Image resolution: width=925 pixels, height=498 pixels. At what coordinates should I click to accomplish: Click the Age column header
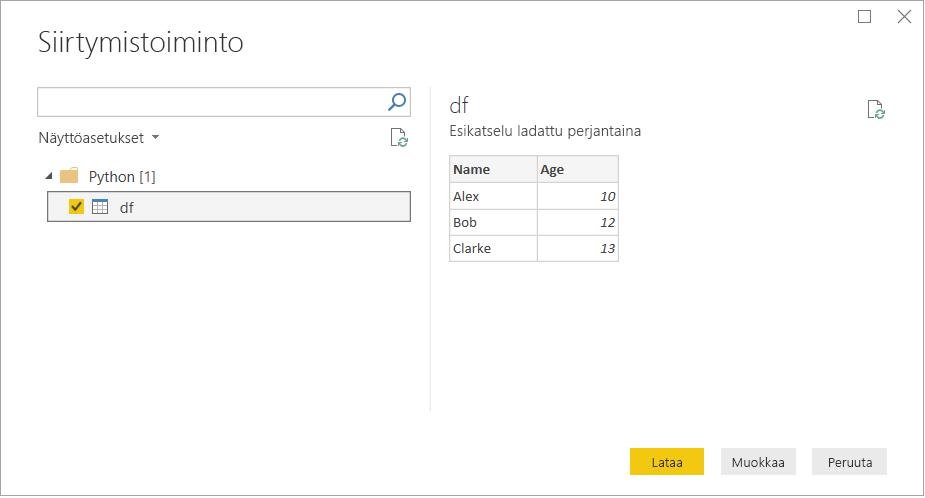[x=578, y=169]
